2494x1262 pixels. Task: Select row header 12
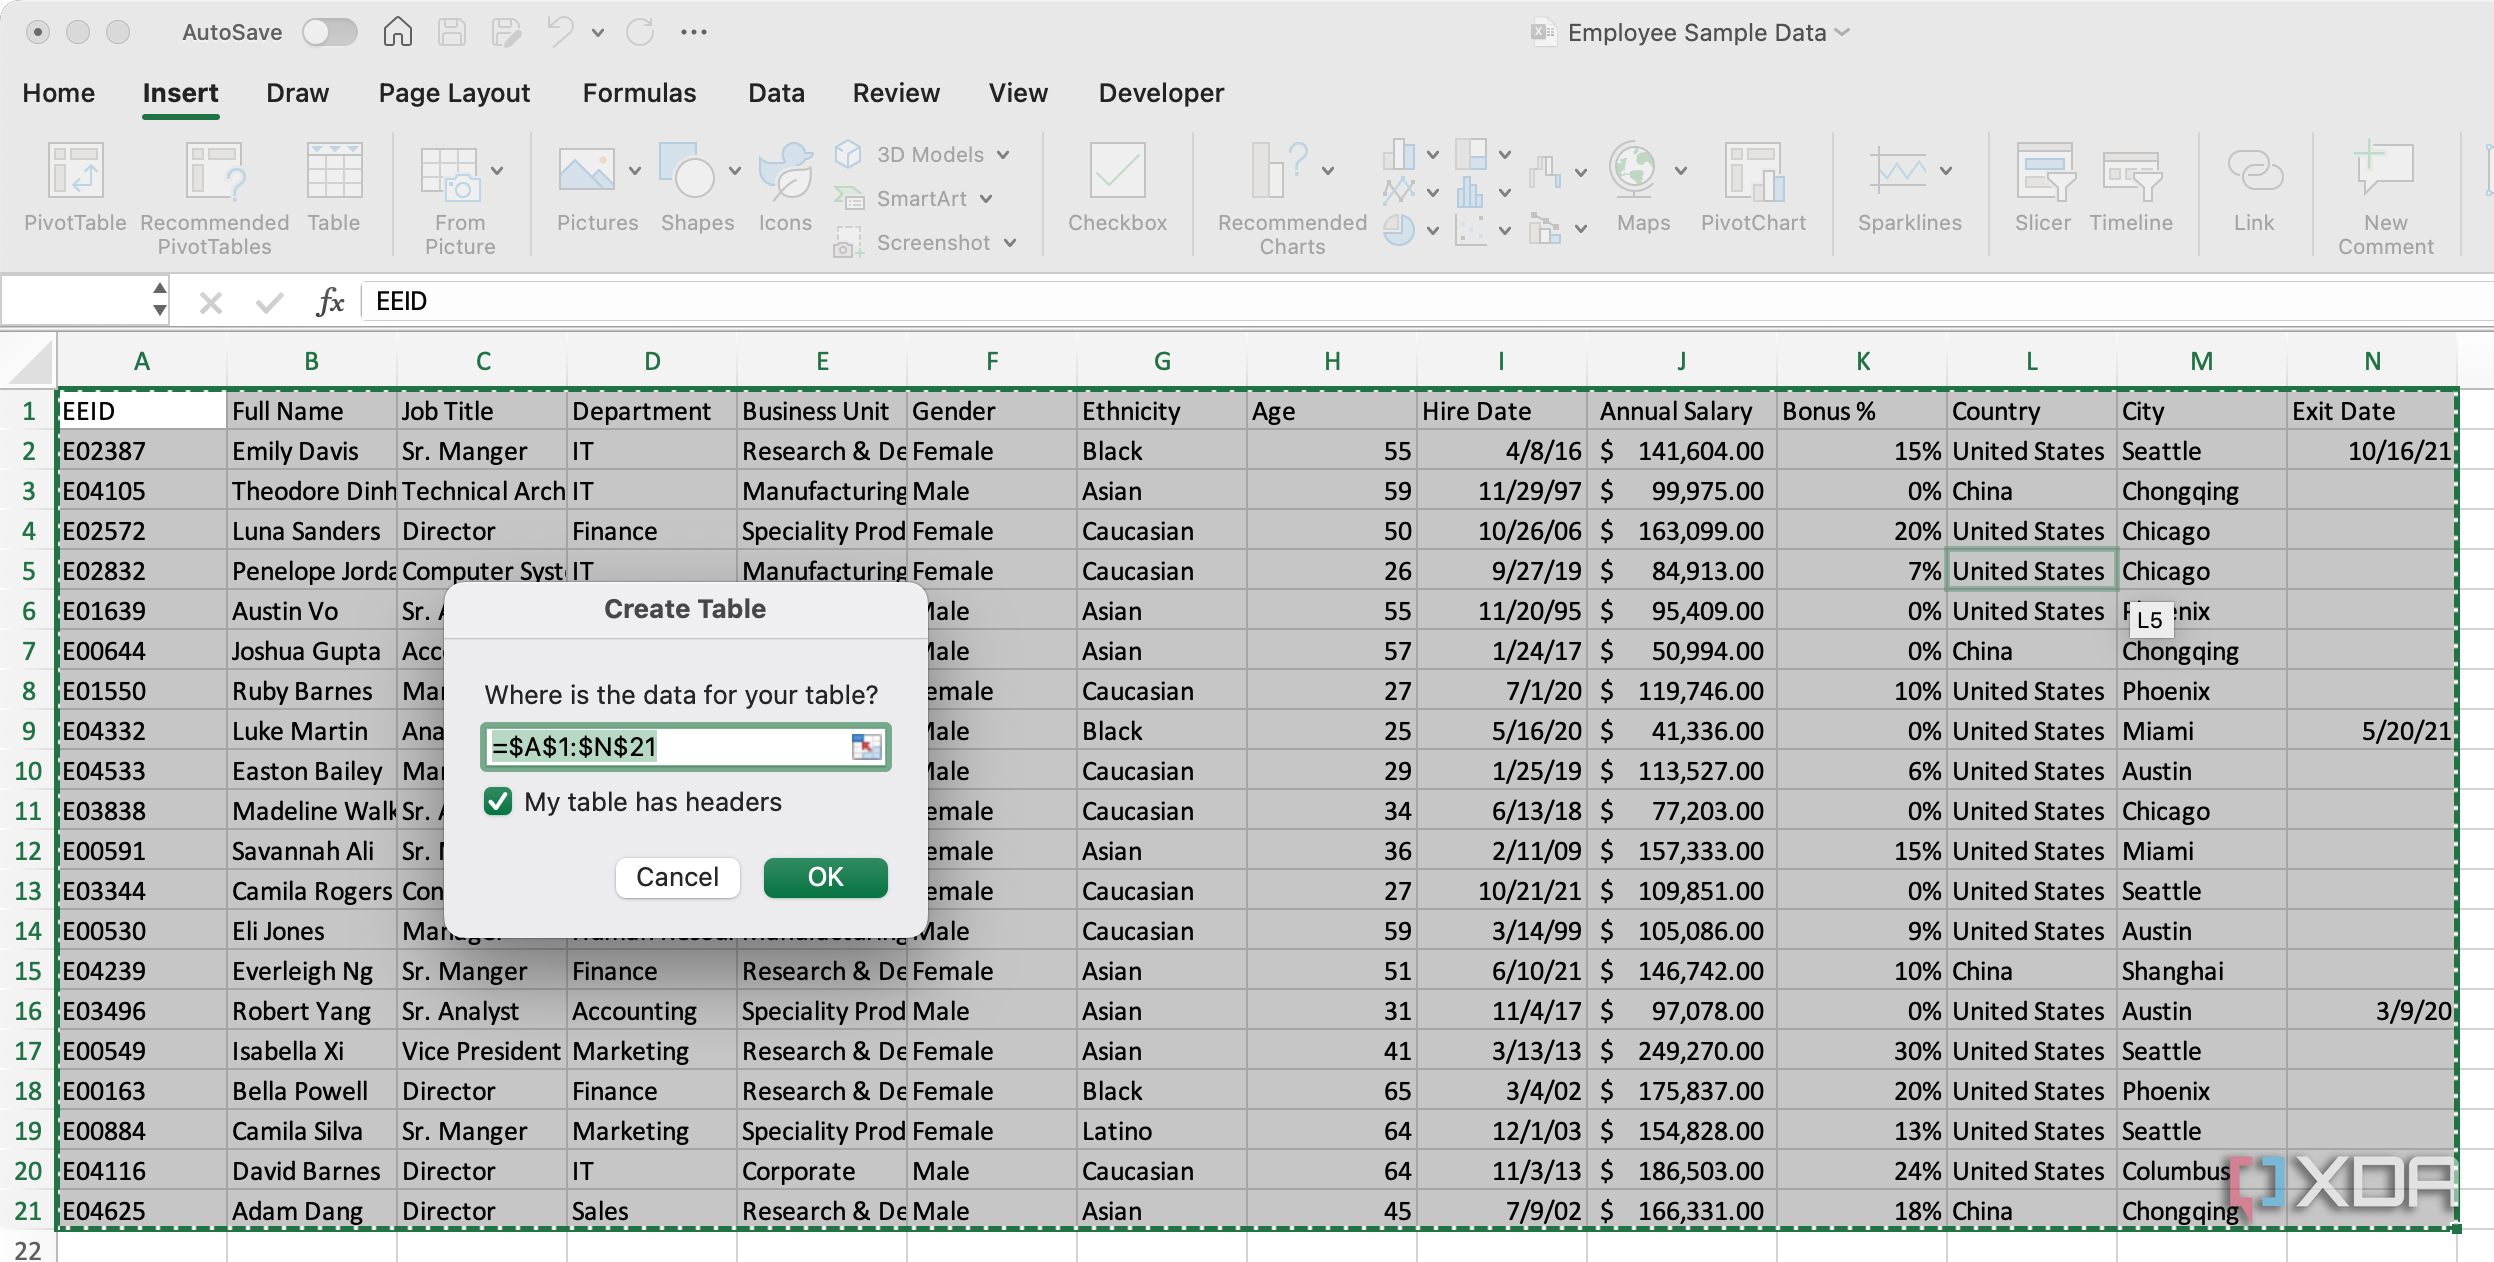tap(28, 851)
